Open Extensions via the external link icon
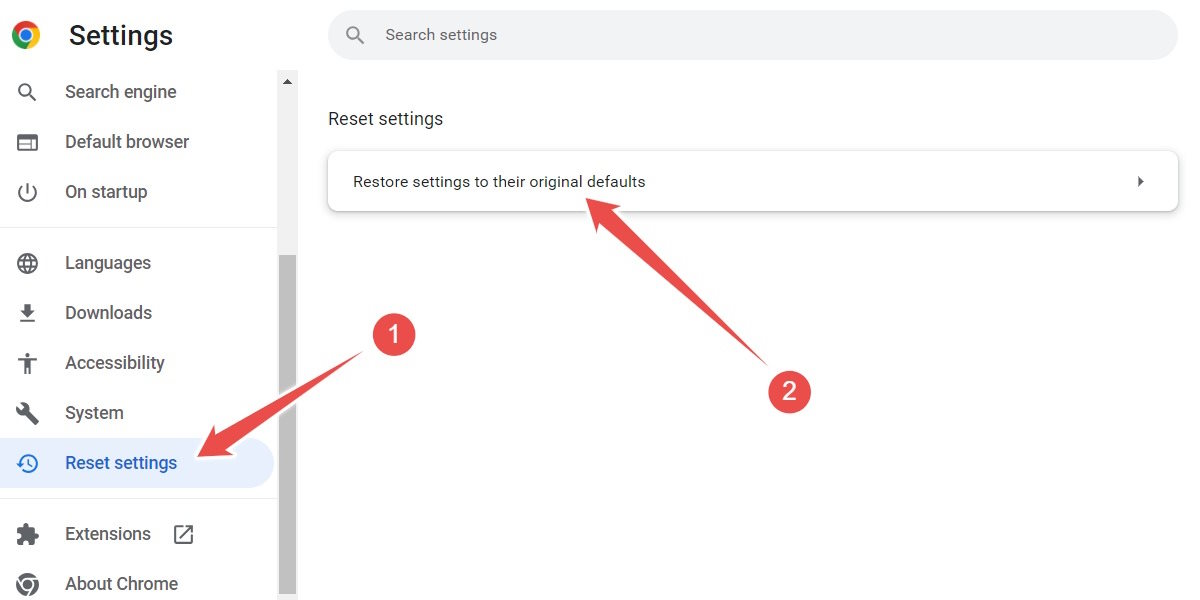Screen dimensions: 1200x600 click(x=183, y=533)
